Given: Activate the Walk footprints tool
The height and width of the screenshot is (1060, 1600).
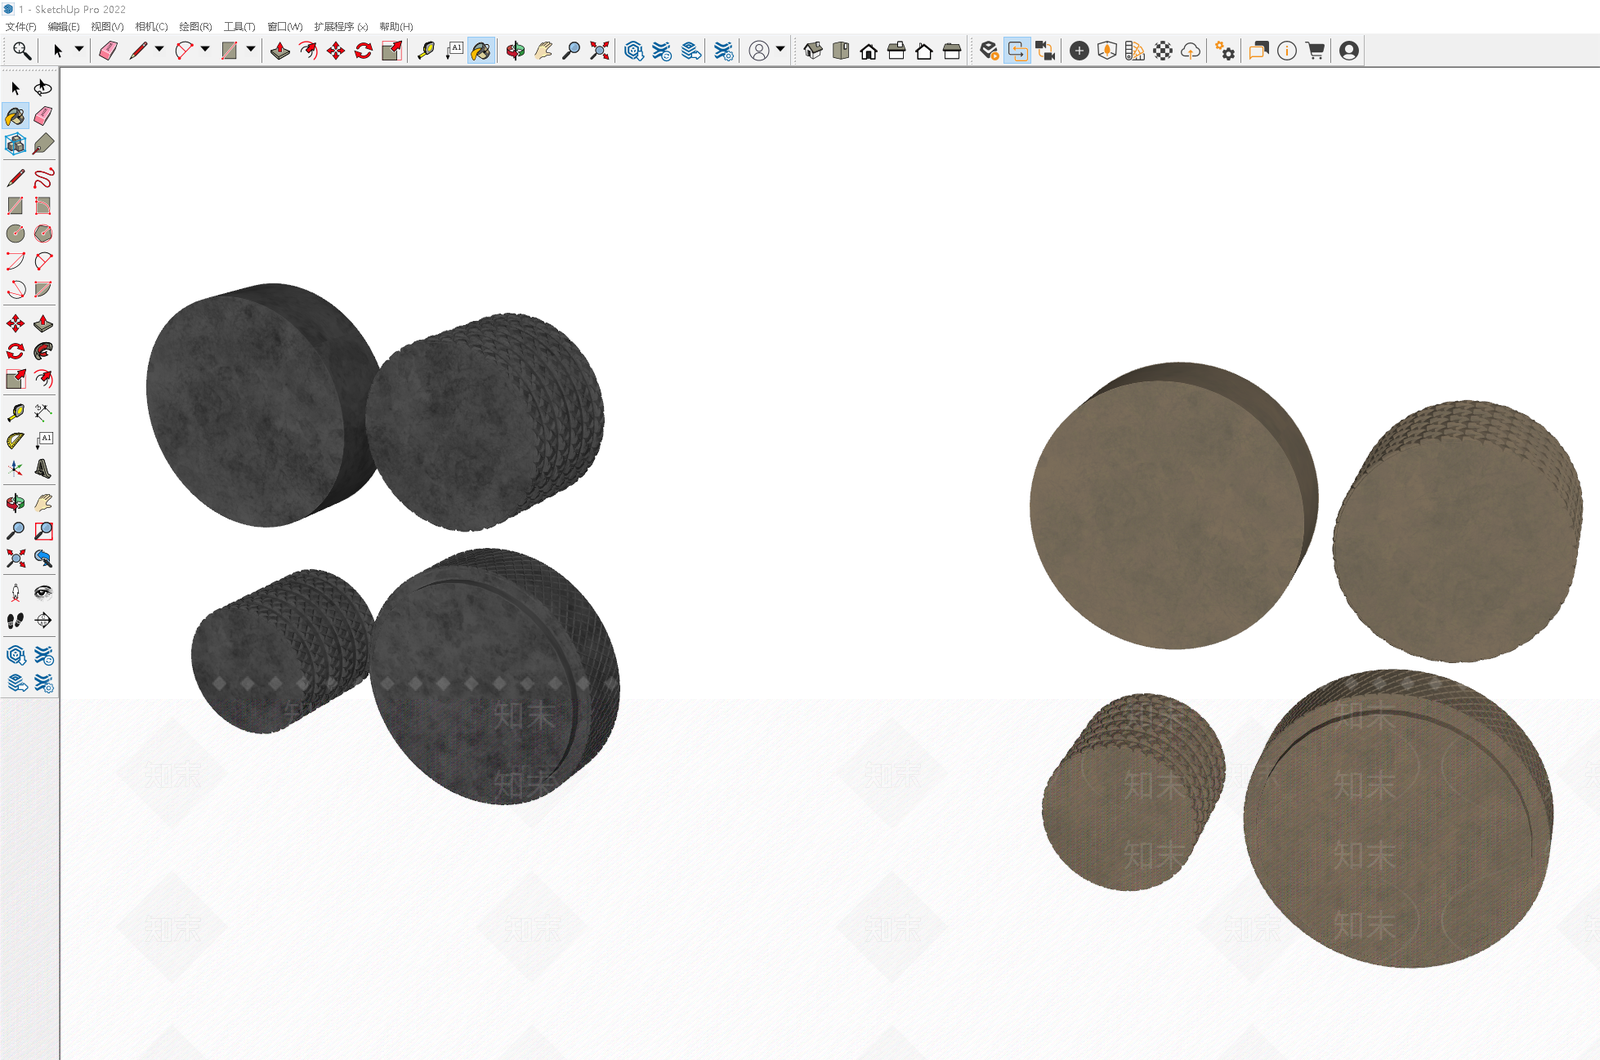Looking at the screenshot, I should 15,620.
